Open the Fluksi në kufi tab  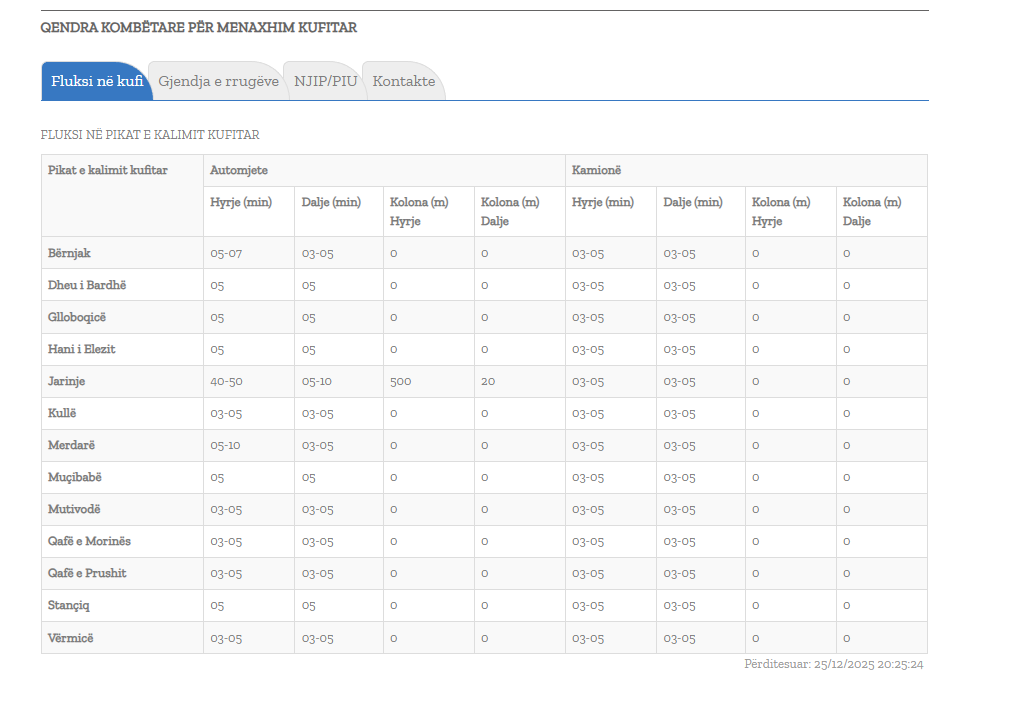(97, 81)
